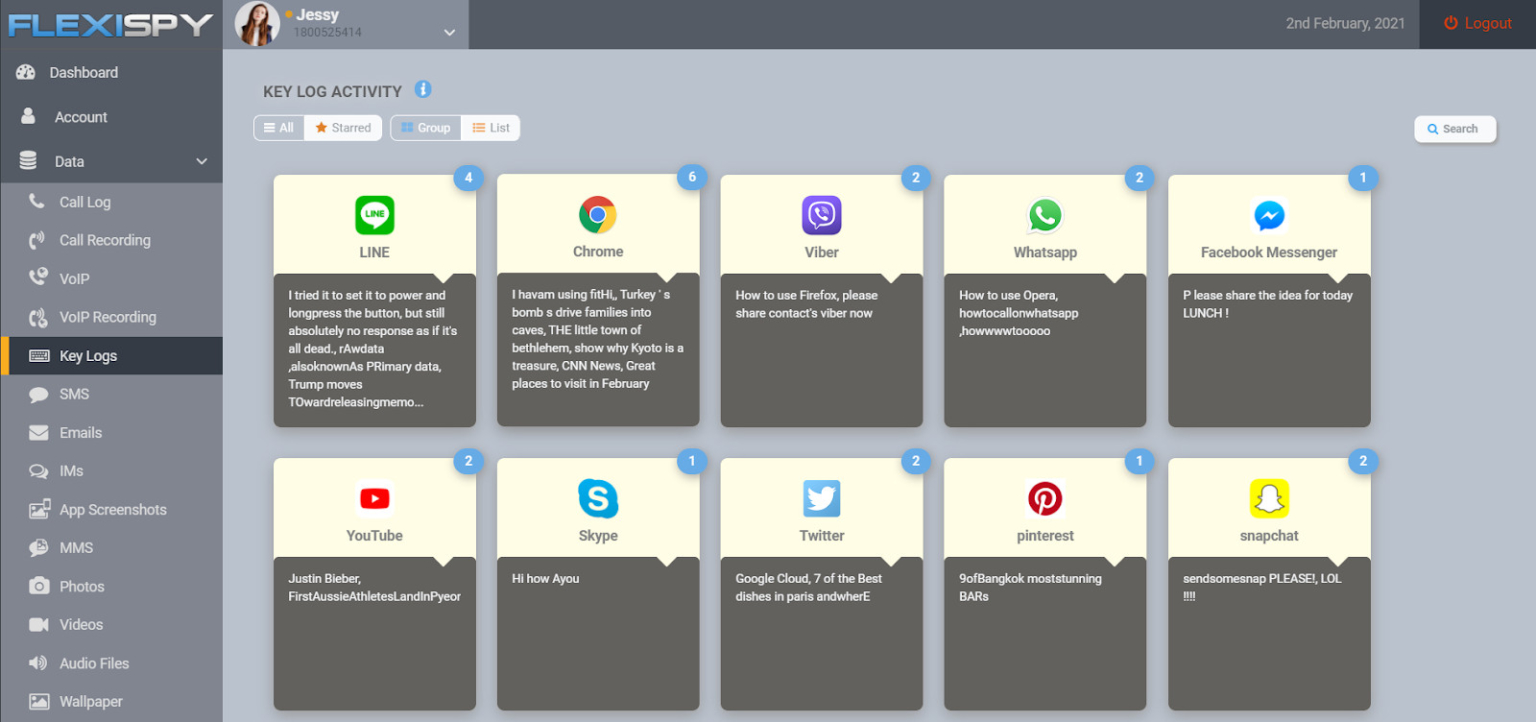Go to App Screenshots in sidebar
This screenshot has width=1536, height=722.
(112, 509)
